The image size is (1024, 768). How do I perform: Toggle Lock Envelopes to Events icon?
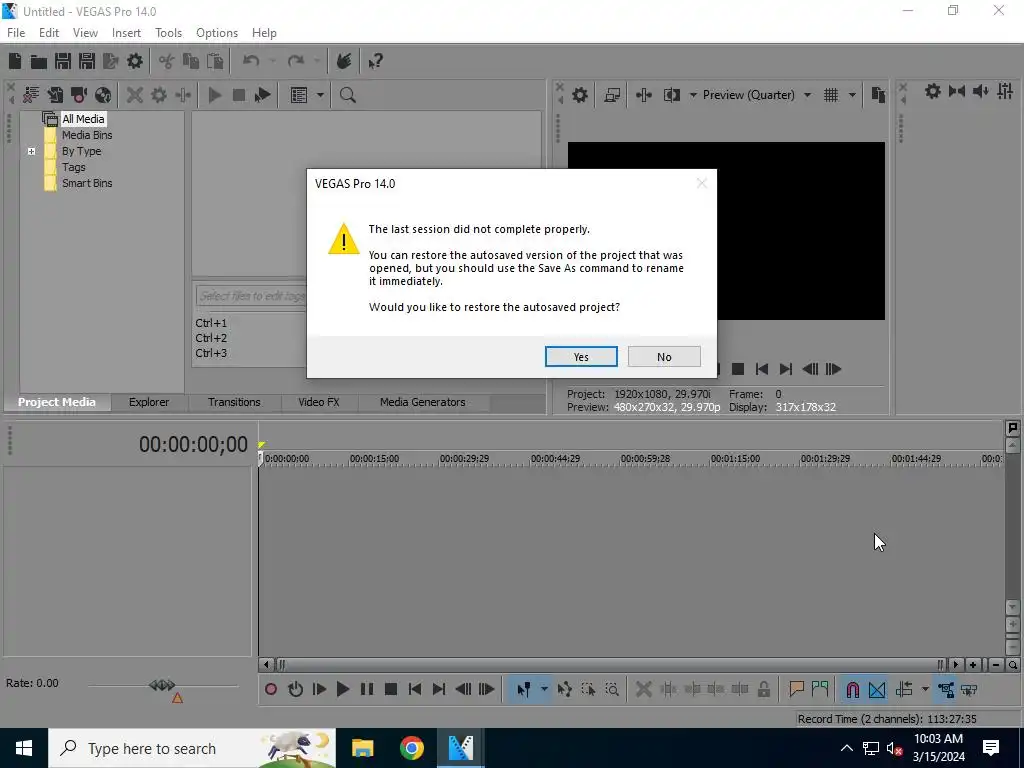(946, 690)
